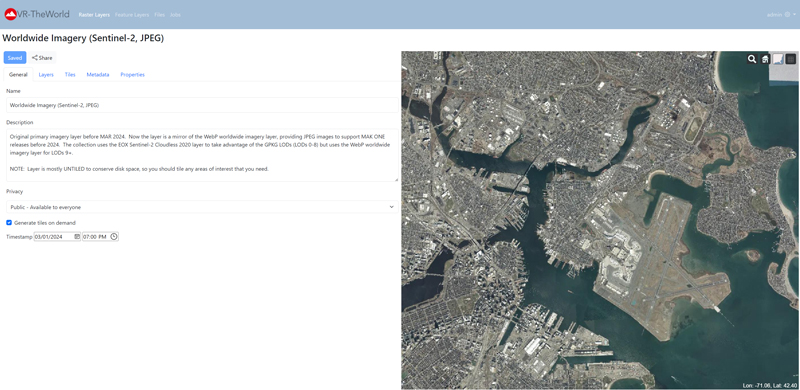Open the Privacy dropdown
This screenshot has height=390, width=800.
tap(202, 207)
